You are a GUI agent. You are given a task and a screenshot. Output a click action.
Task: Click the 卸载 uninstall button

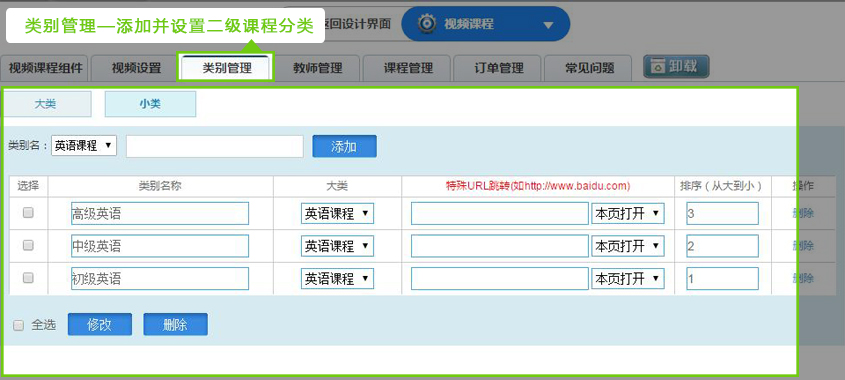click(676, 67)
